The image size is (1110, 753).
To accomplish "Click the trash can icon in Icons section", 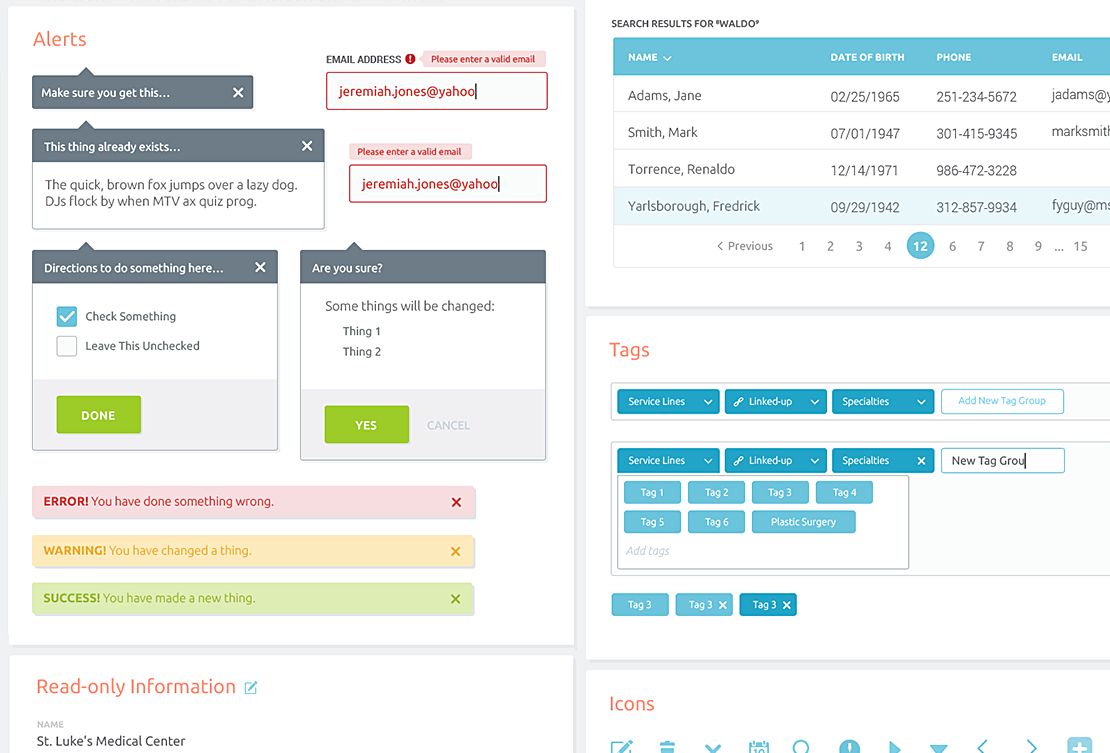I will point(667,746).
